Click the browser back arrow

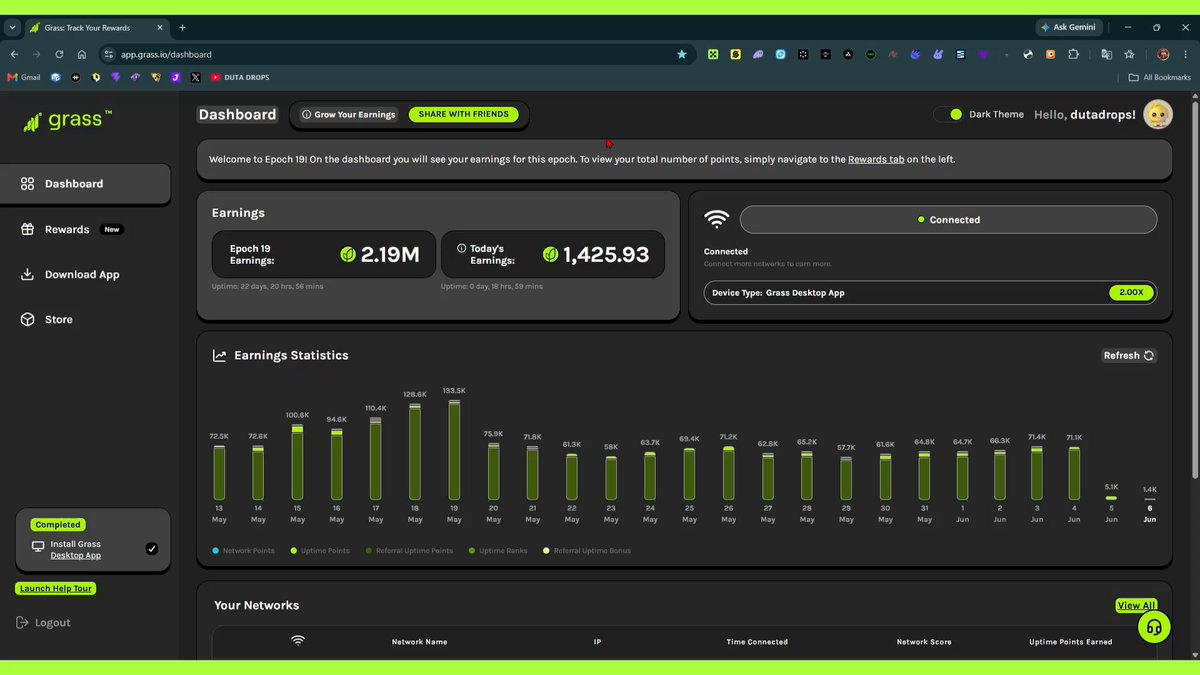[14, 54]
